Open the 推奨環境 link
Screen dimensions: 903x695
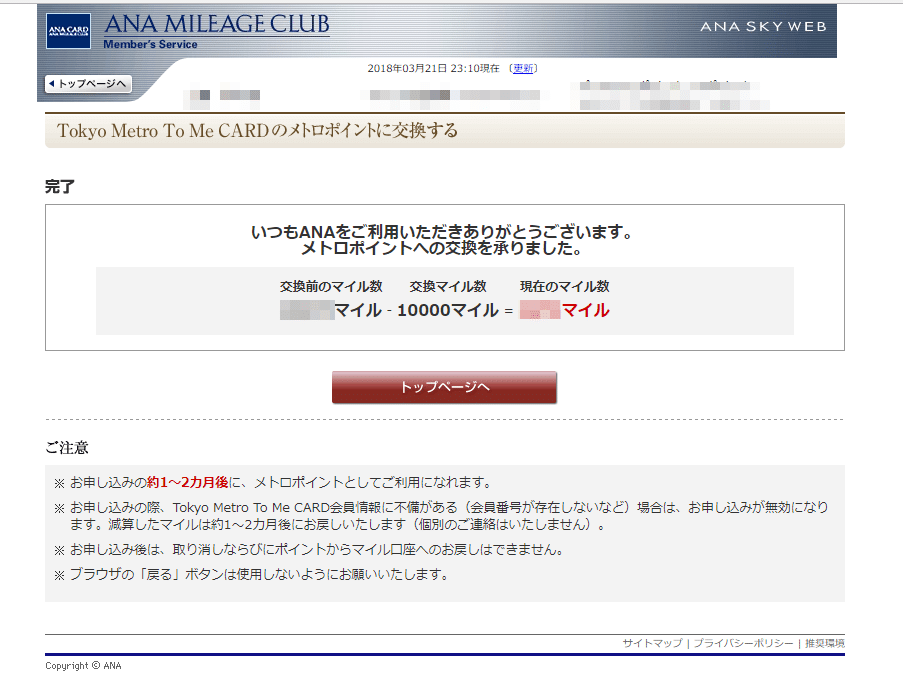coord(824,643)
